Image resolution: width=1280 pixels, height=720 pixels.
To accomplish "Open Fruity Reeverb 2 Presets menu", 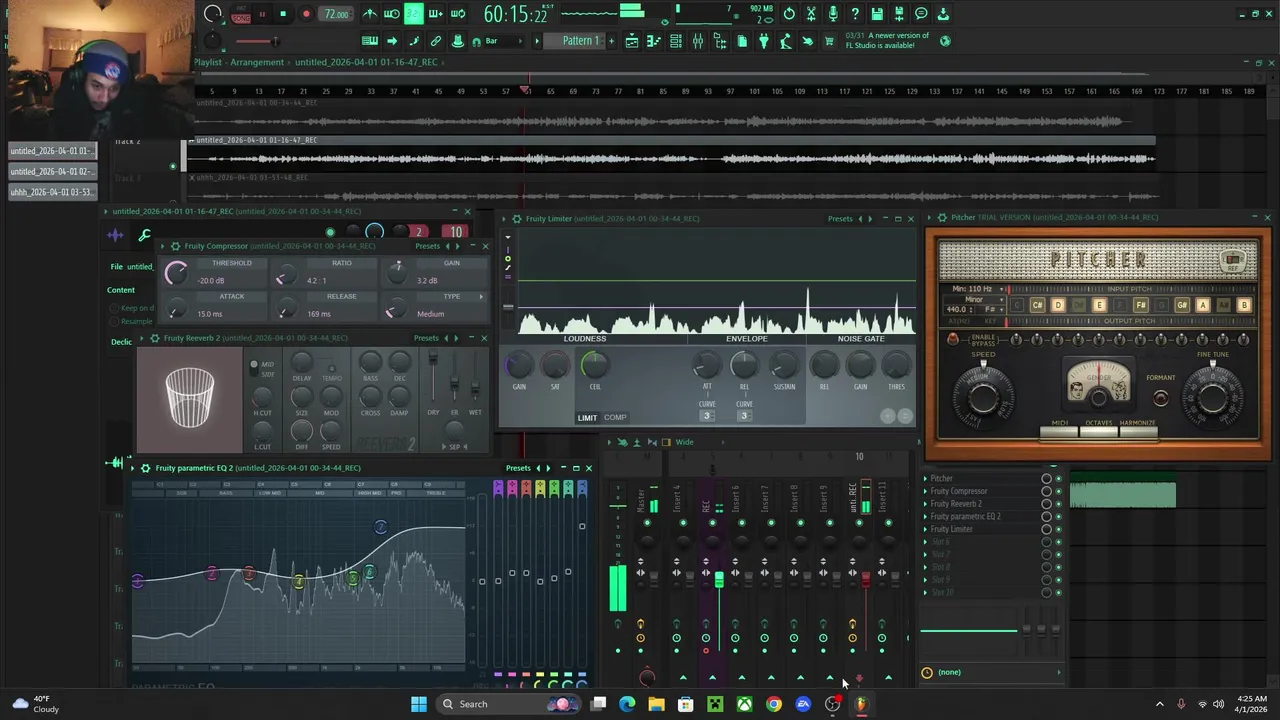I will 426,338.
